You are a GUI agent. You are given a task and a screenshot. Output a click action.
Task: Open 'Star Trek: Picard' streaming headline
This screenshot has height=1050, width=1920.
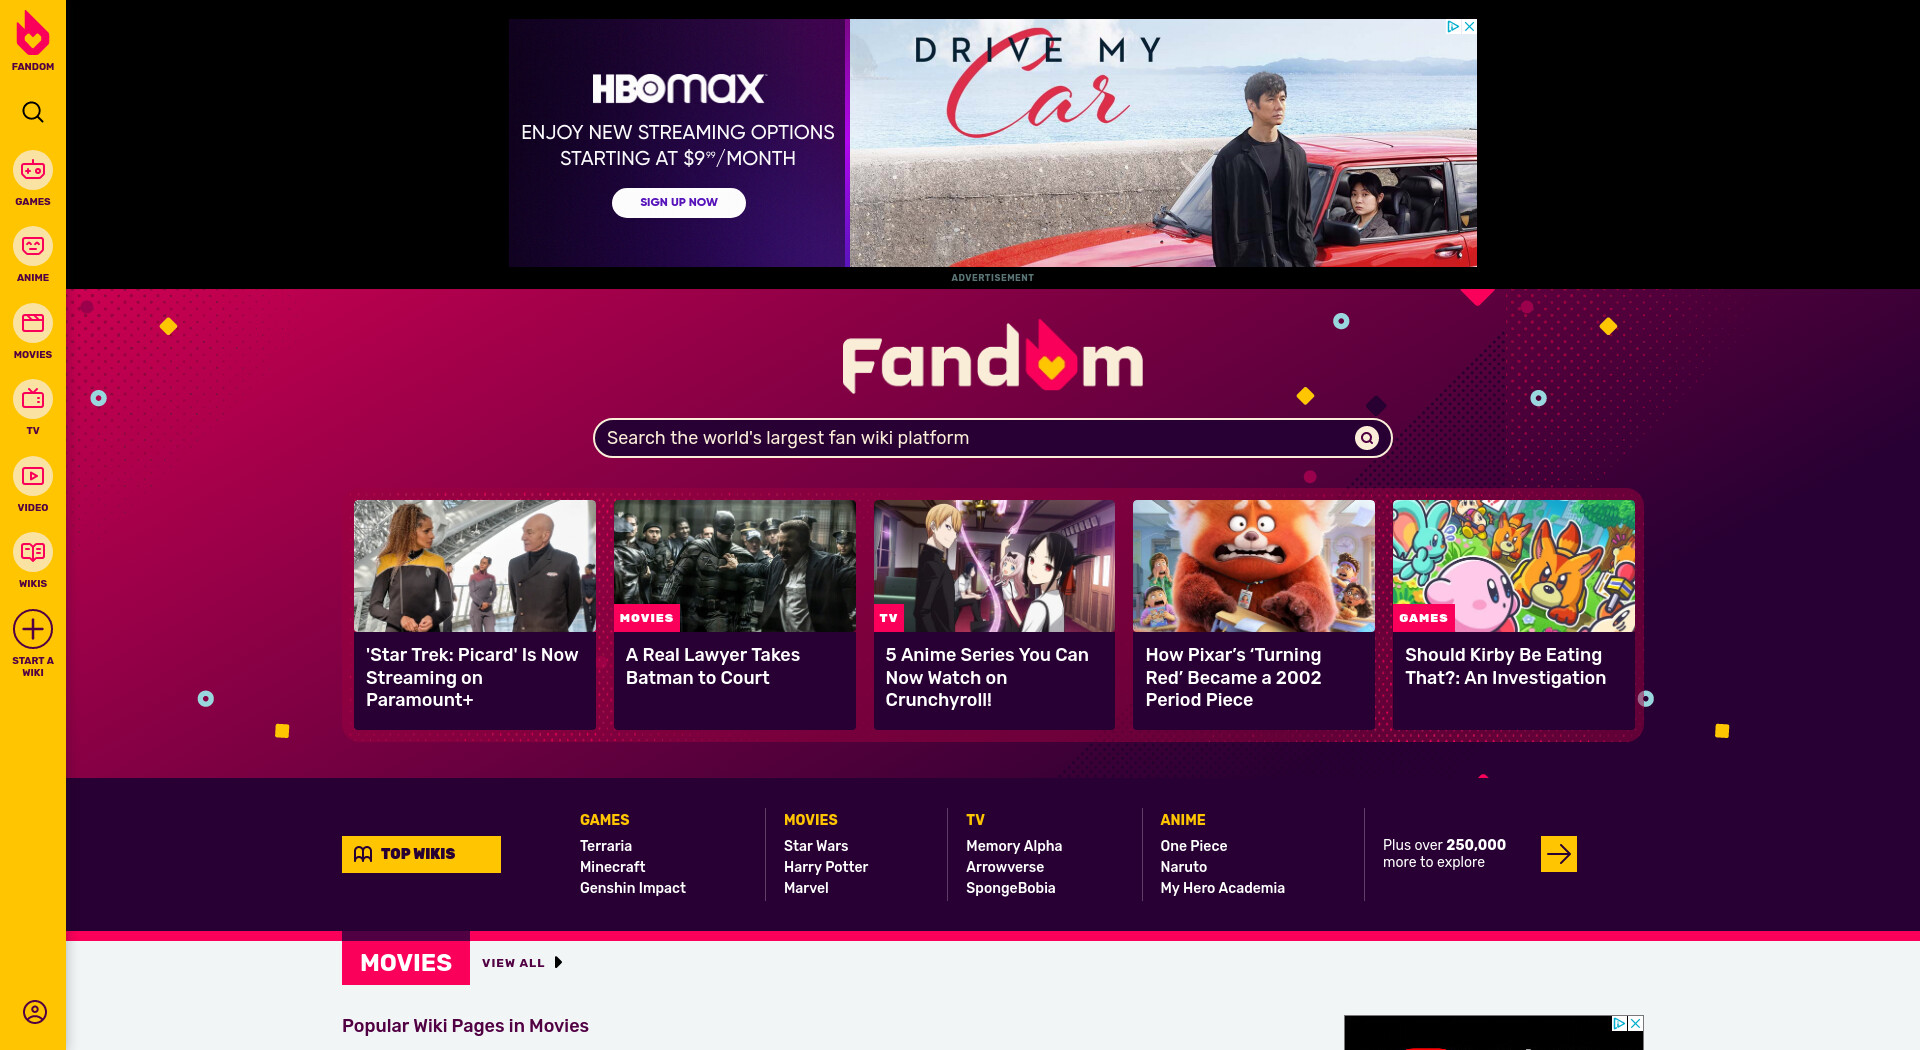click(x=472, y=677)
